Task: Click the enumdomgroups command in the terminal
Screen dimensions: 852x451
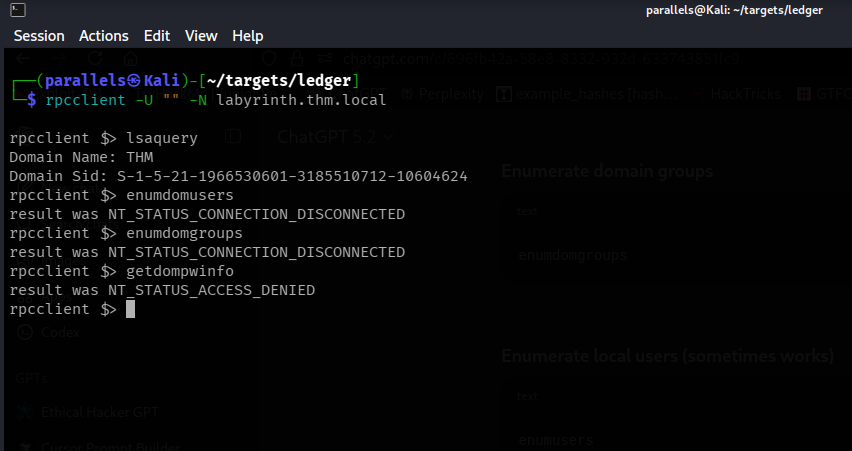Action: pyautogui.click(x=184, y=233)
